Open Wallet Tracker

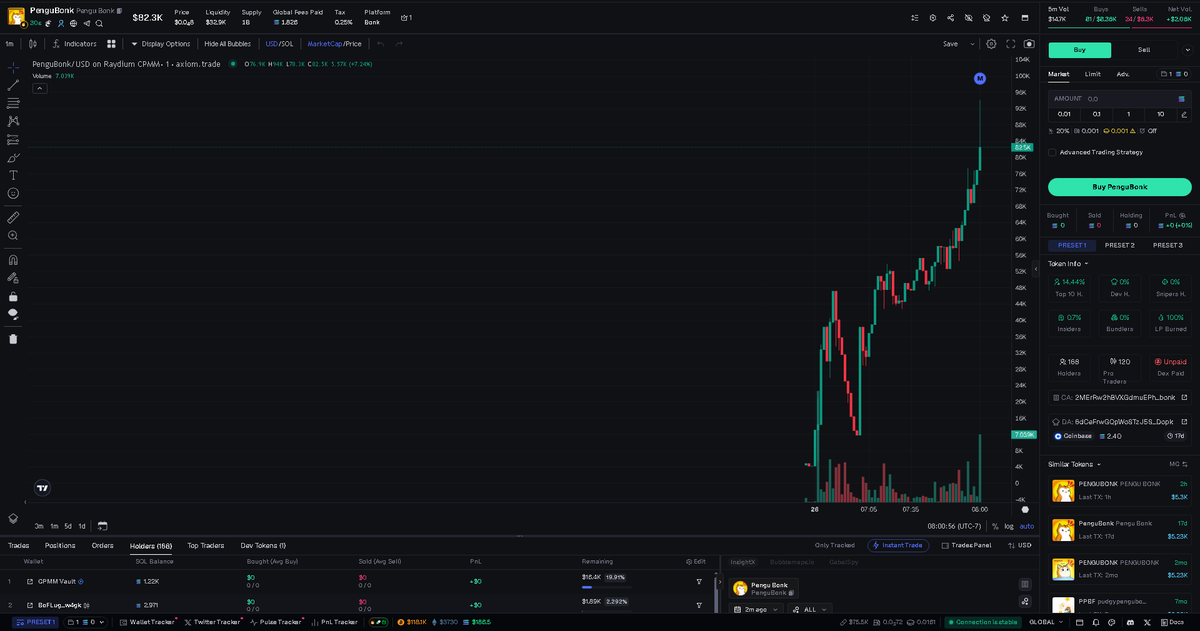click(147, 622)
